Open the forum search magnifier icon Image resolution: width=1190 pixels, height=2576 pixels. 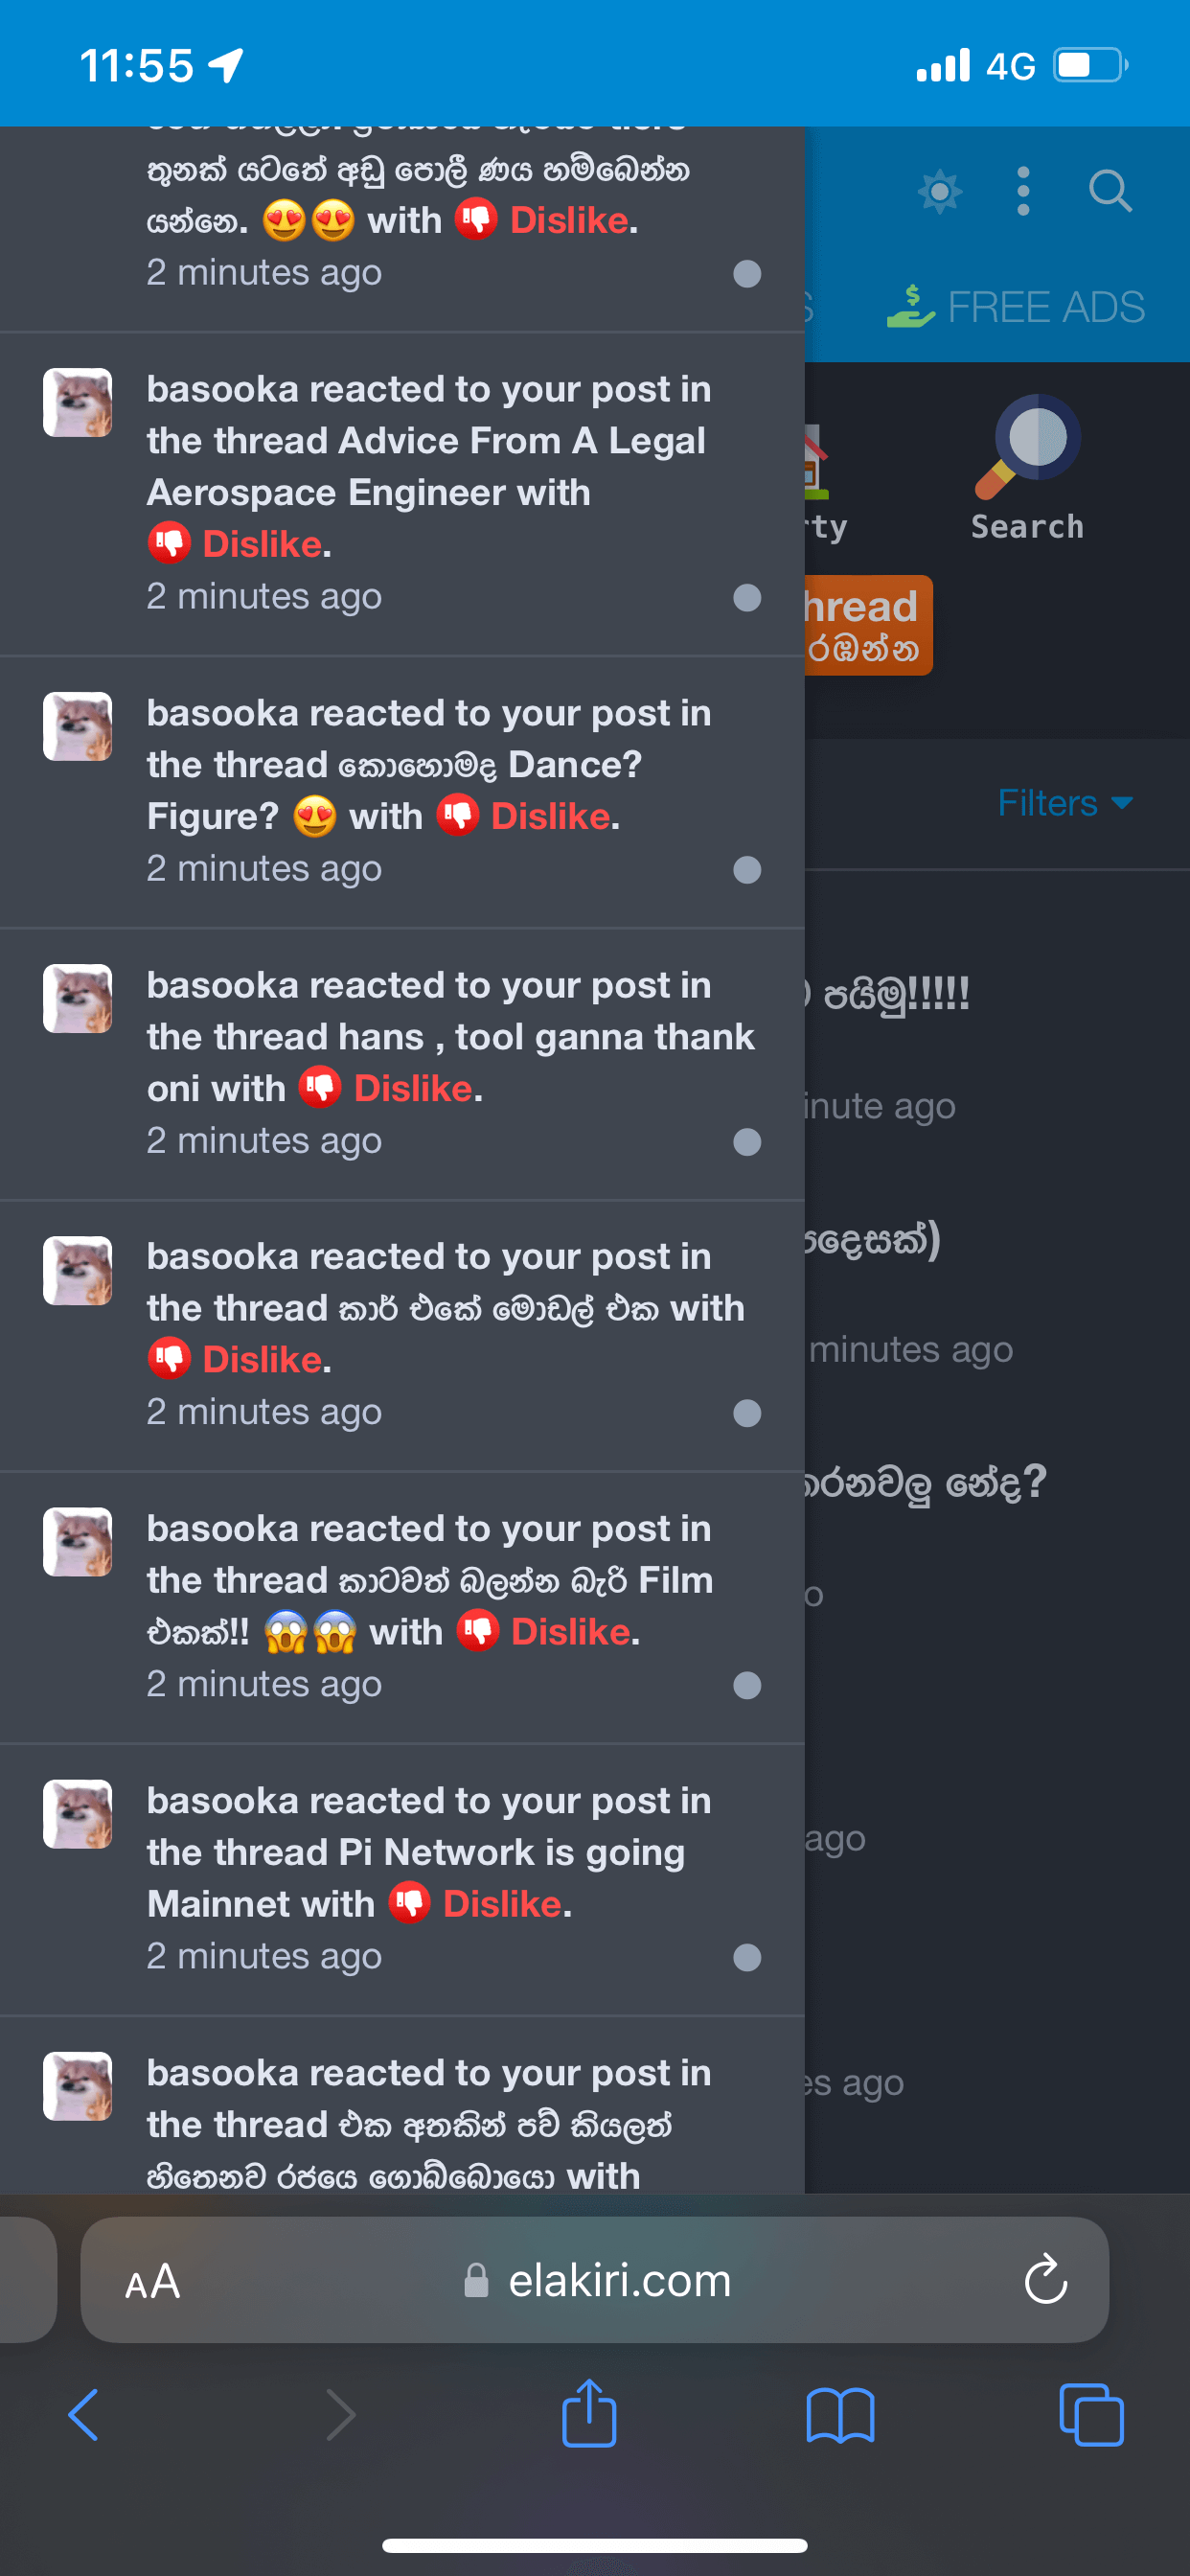point(1110,190)
